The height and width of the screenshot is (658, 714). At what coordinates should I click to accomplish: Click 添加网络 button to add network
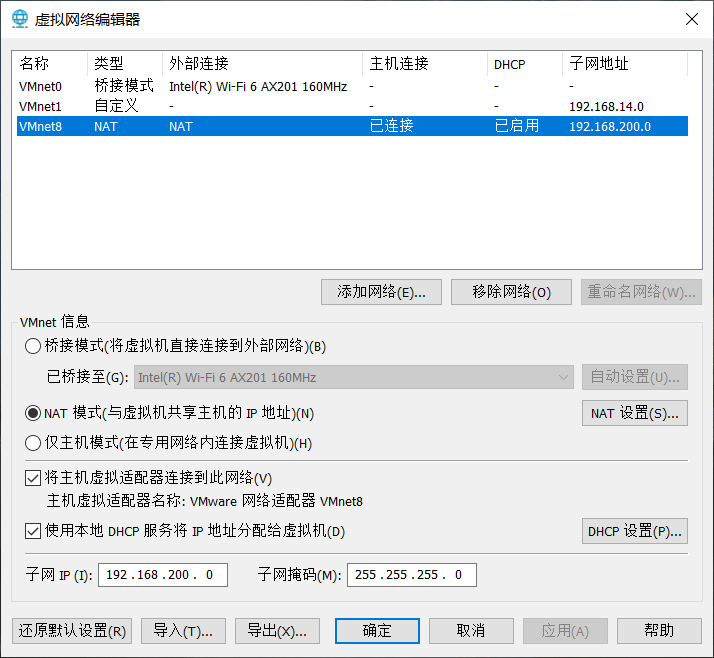[381, 292]
